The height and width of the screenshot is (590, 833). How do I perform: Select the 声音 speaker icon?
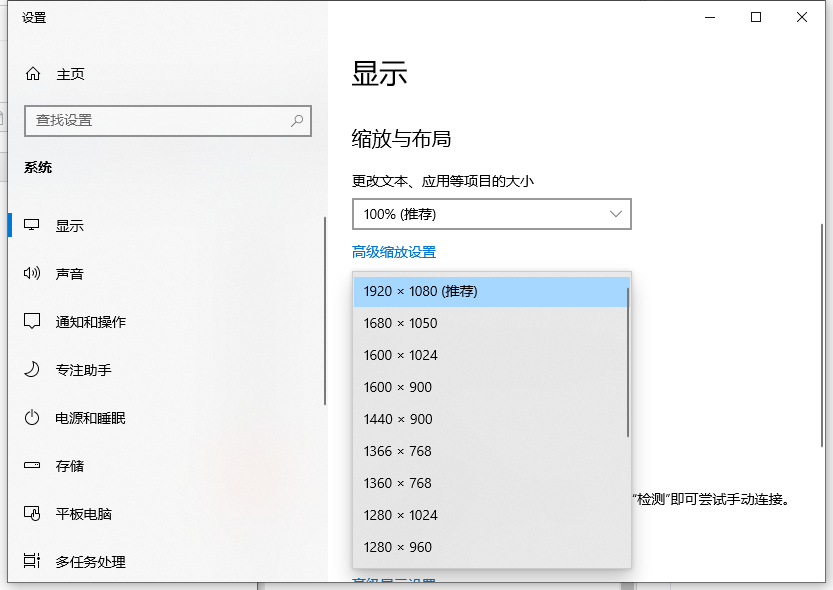[x=31, y=273]
